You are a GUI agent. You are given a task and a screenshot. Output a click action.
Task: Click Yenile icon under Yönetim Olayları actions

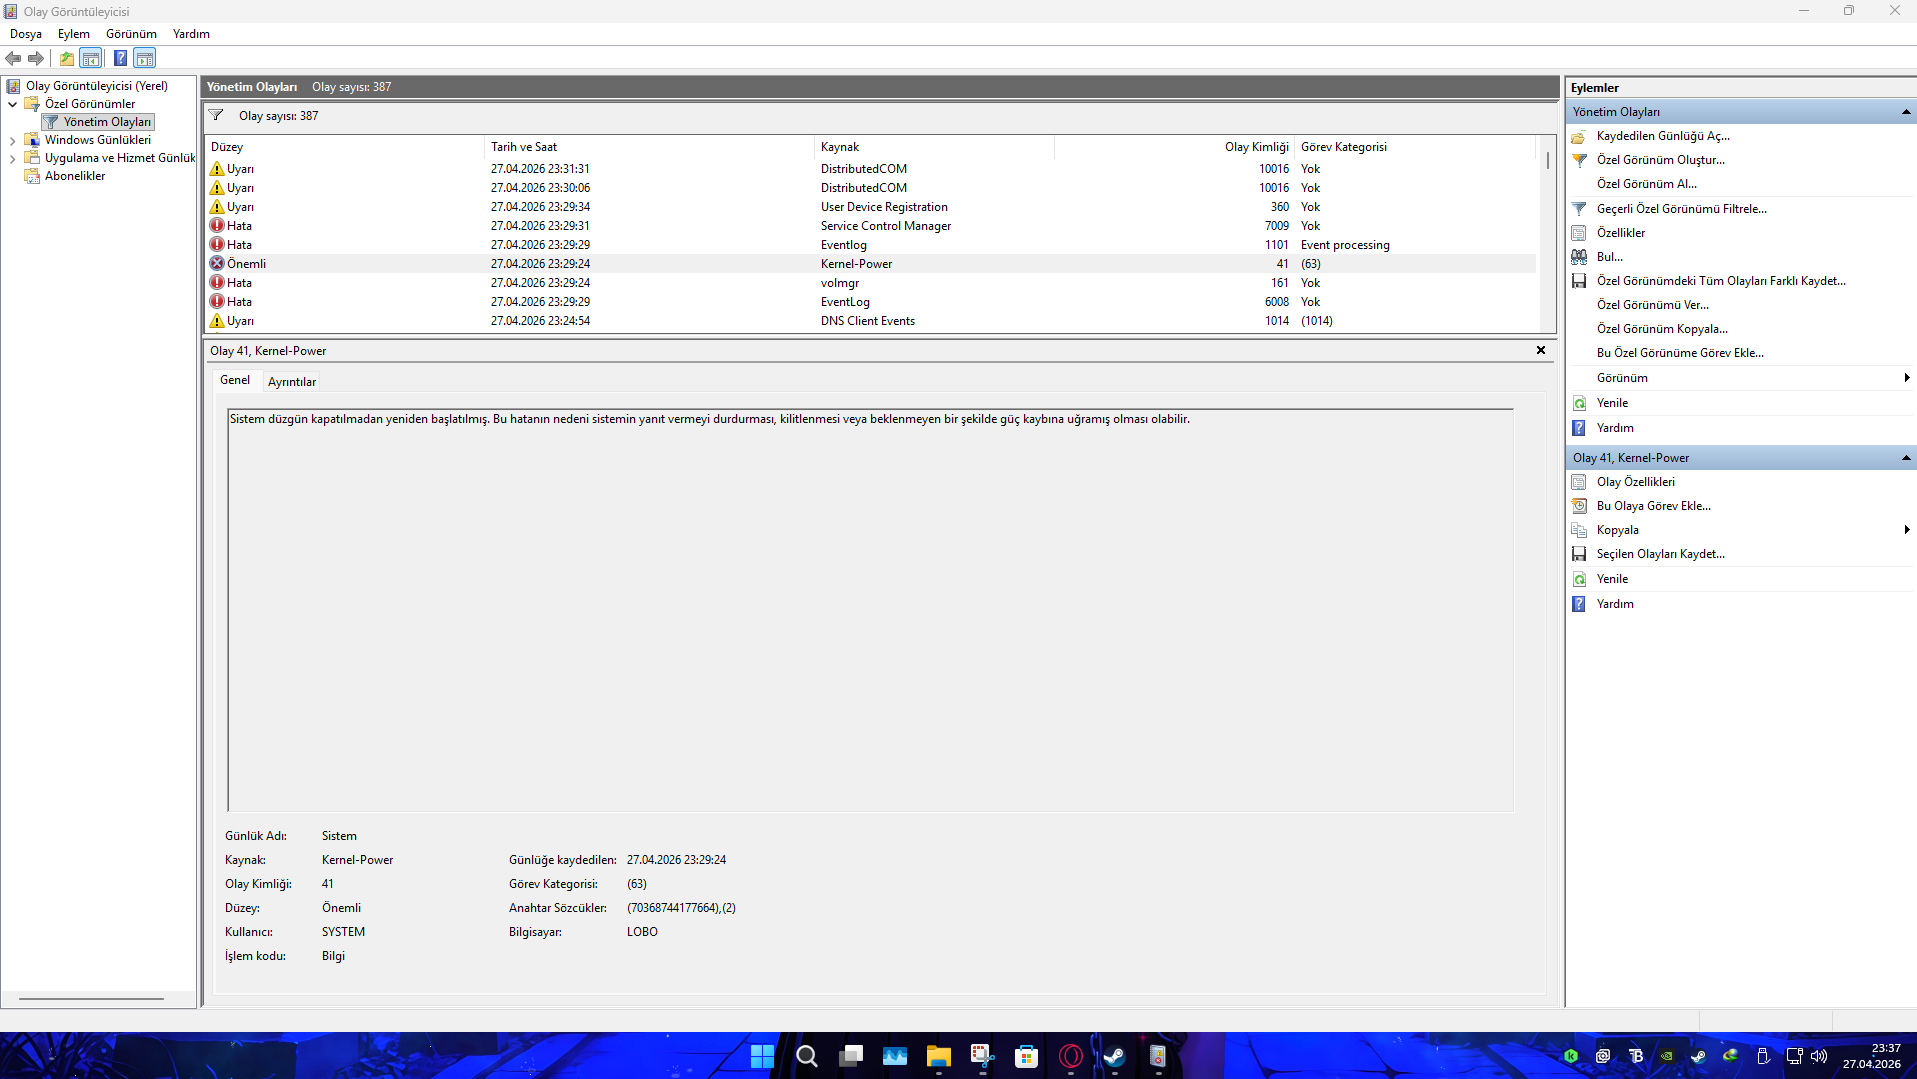tap(1579, 403)
